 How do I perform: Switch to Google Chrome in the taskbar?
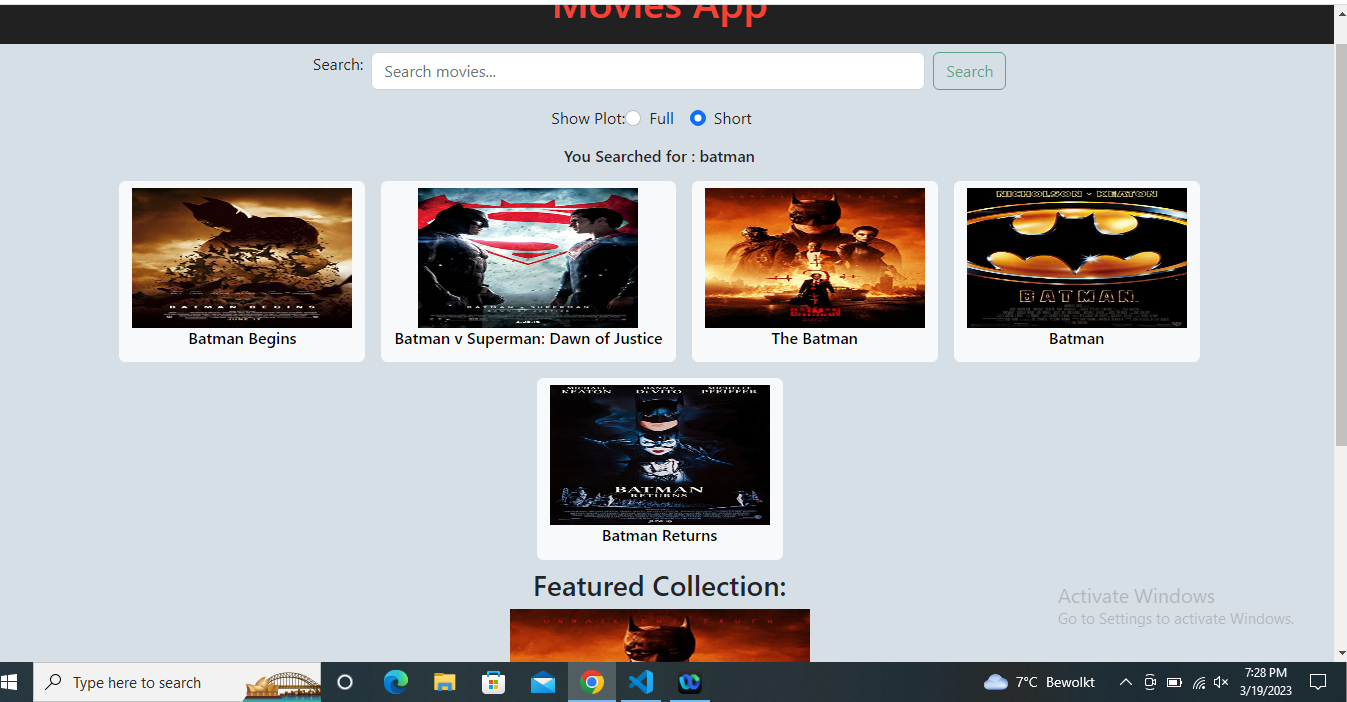tap(592, 682)
